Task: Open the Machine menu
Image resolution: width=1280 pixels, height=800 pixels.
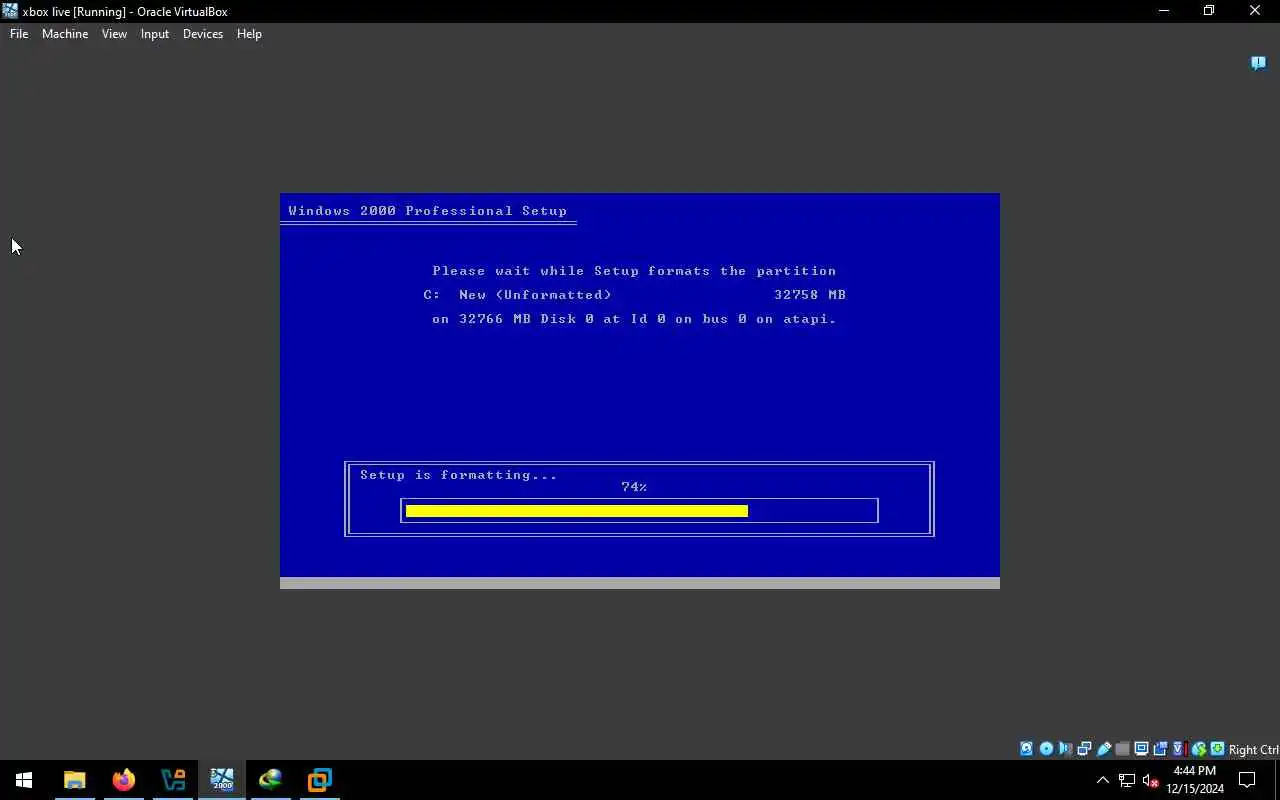Action: [x=65, y=34]
